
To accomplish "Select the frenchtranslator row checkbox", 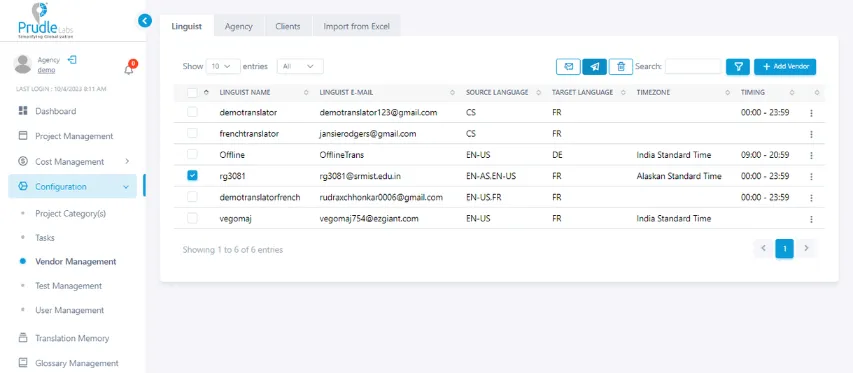I will click(192, 133).
